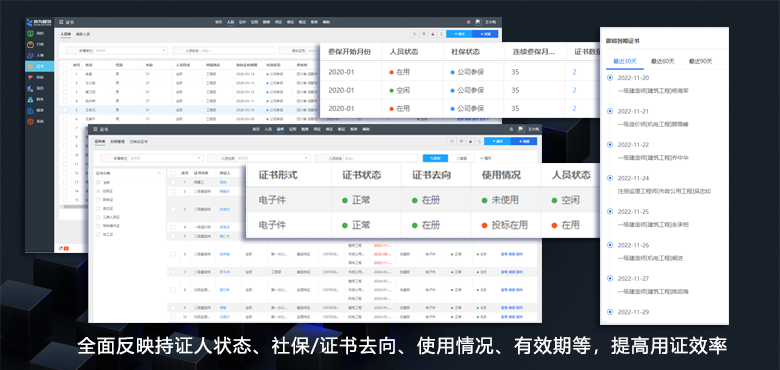Select 证书 nav tab in front window header
Viewport: 780px width, 370px height.
tap(280, 129)
